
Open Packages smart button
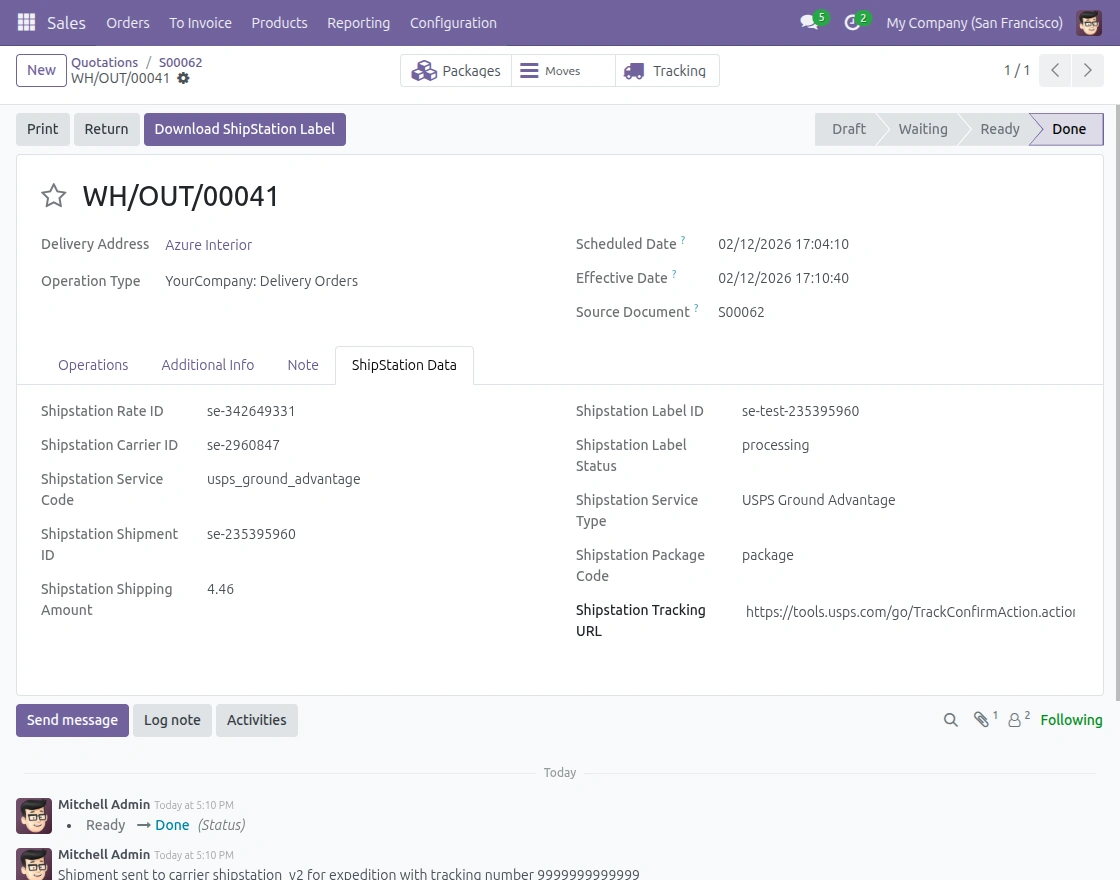[x=456, y=71]
